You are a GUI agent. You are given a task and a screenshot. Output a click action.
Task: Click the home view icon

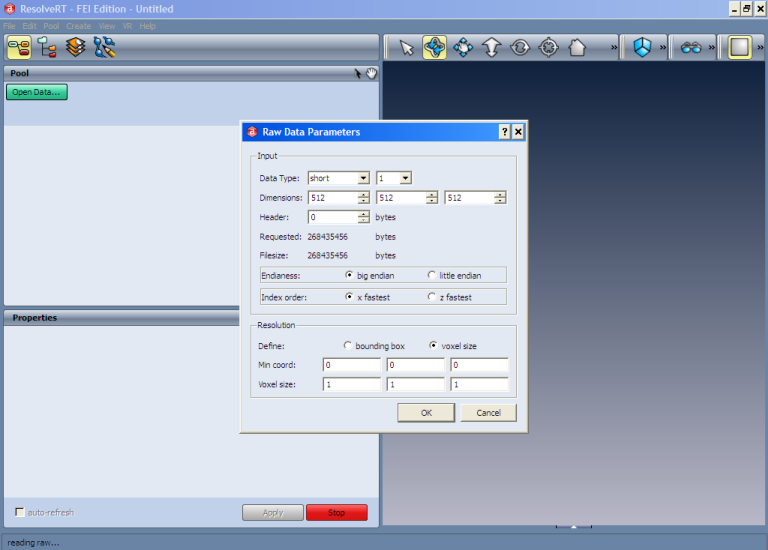577,47
